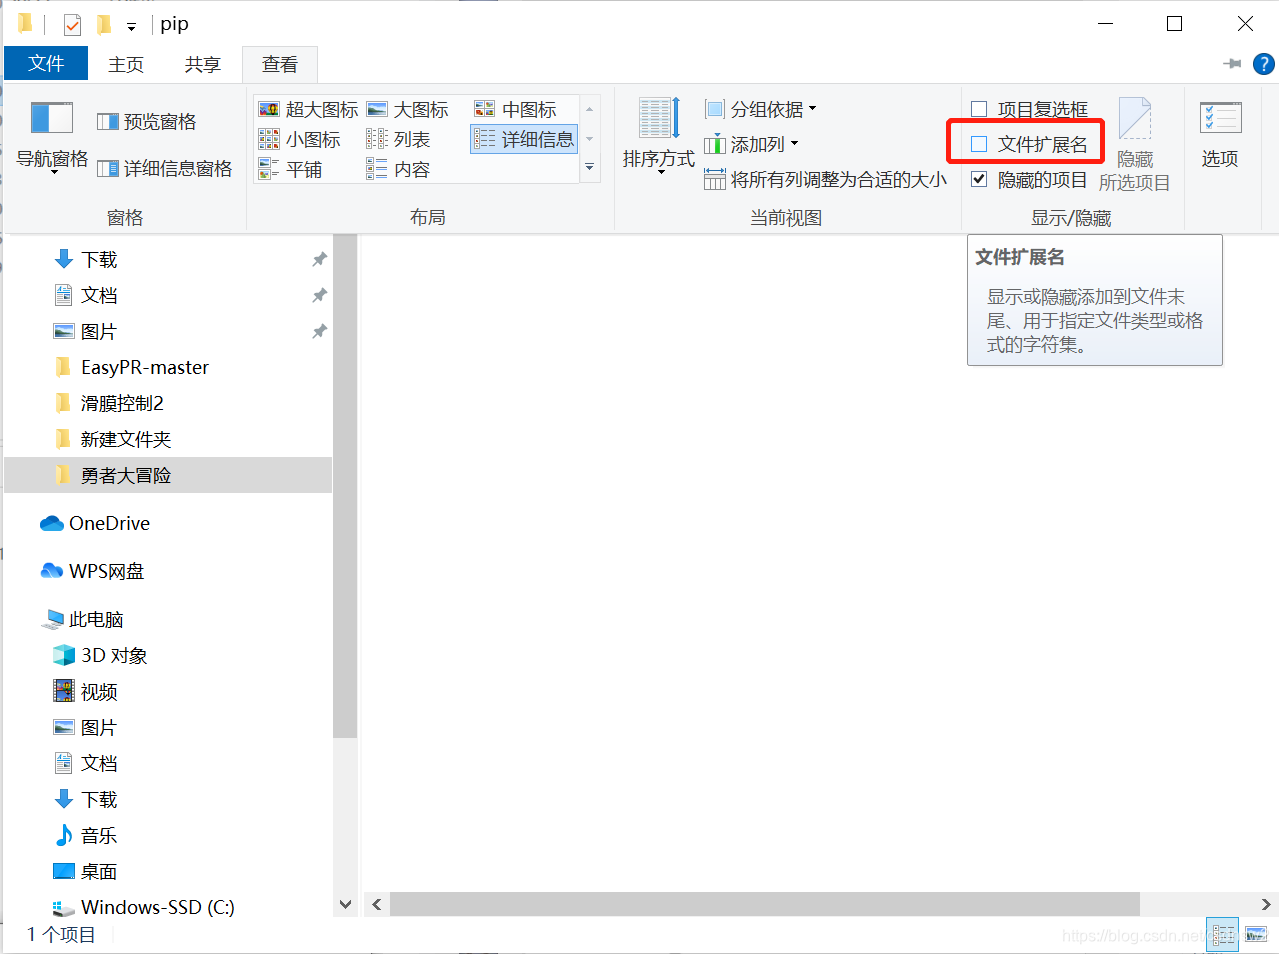Toggle the 详细信息窗格 pane
Viewport: 1279px width, 954px height.
(x=165, y=169)
